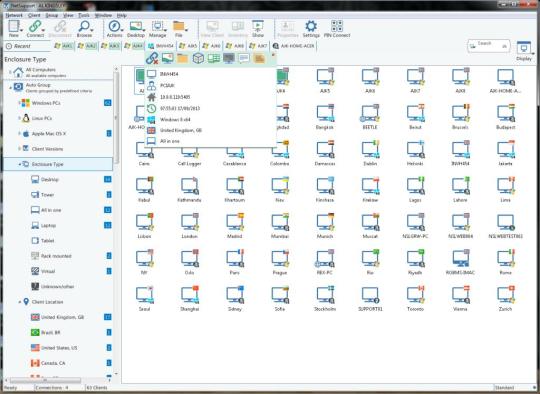This screenshot has height=394, width=540.
Task: Select the Paris client icon
Action: click(x=235, y=259)
